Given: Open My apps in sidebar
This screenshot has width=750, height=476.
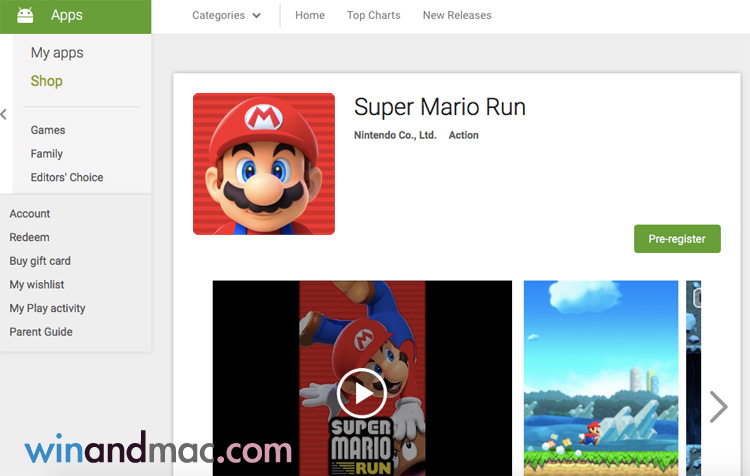Looking at the screenshot, I should tap(57, 53).
